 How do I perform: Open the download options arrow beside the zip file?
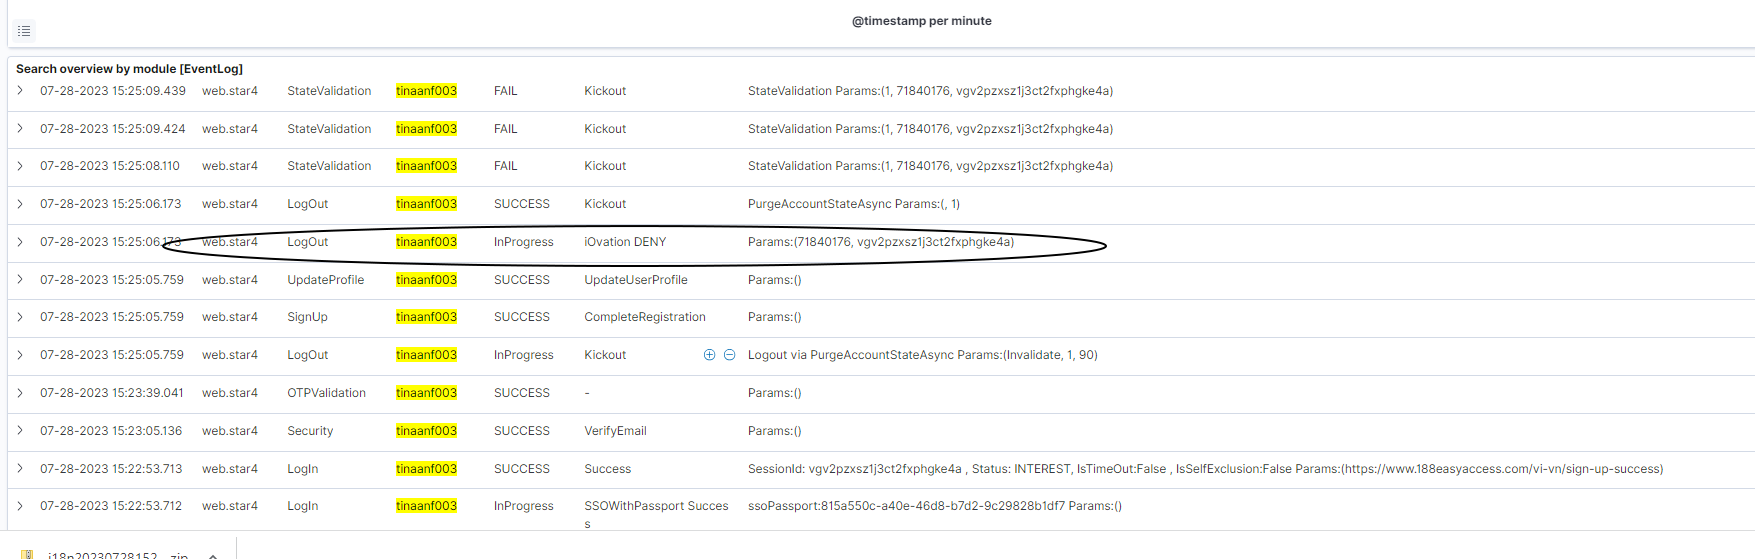213,555
